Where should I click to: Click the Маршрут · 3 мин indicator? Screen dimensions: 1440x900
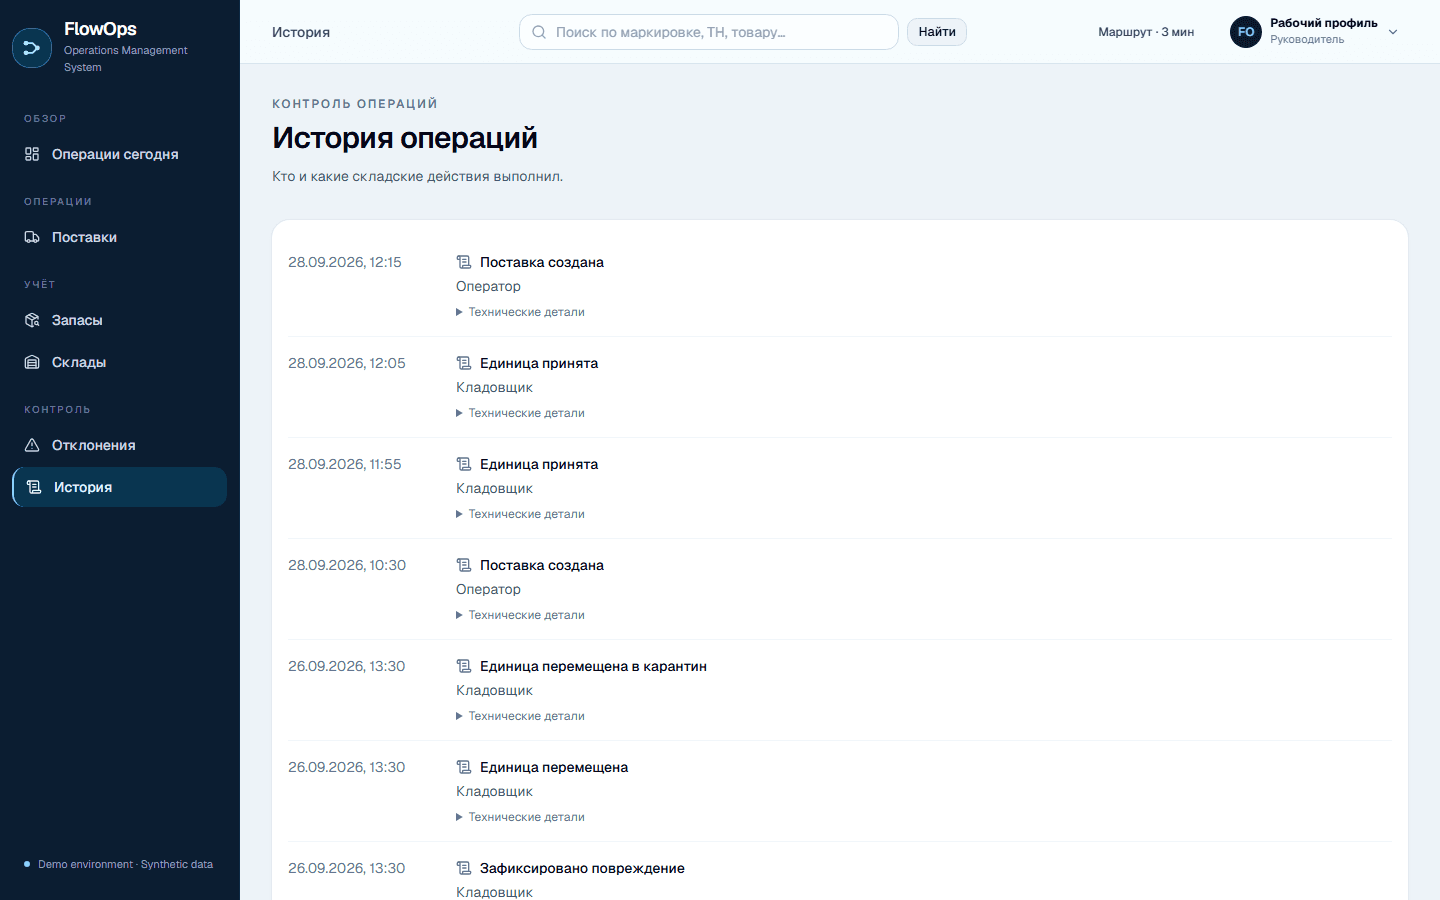(1146, 32)
